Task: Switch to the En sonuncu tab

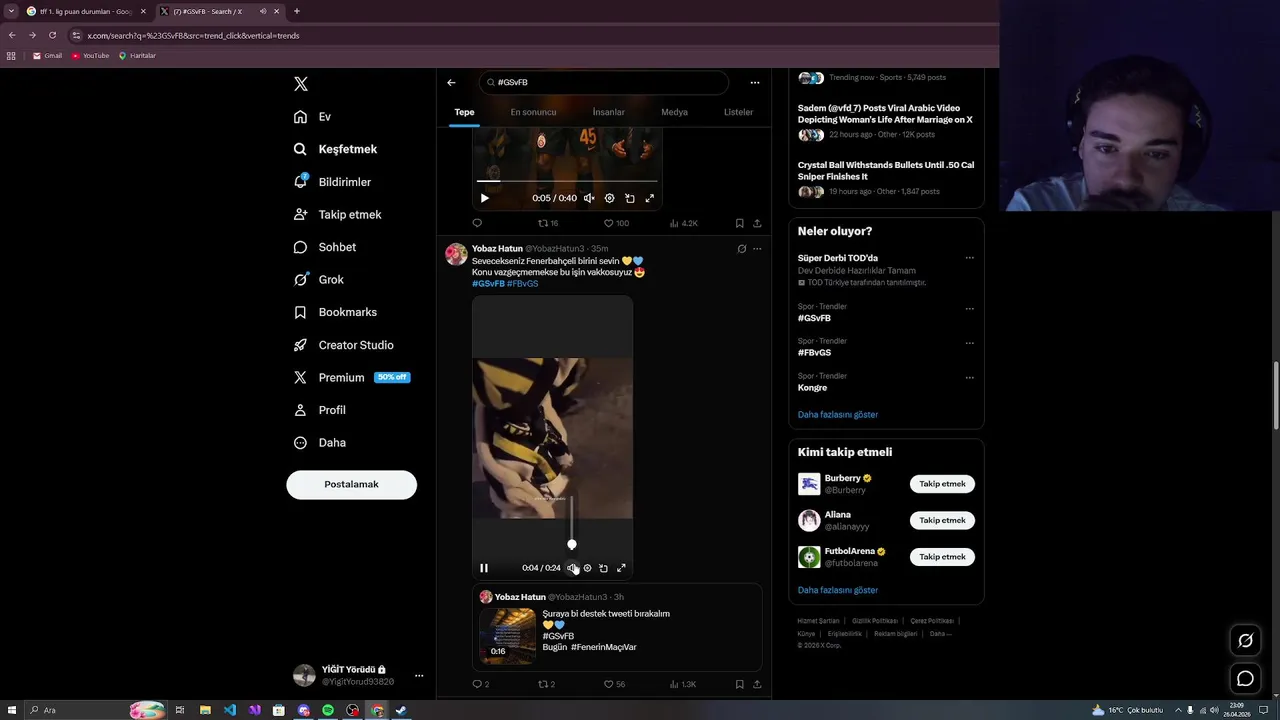Action: (533, 112)
